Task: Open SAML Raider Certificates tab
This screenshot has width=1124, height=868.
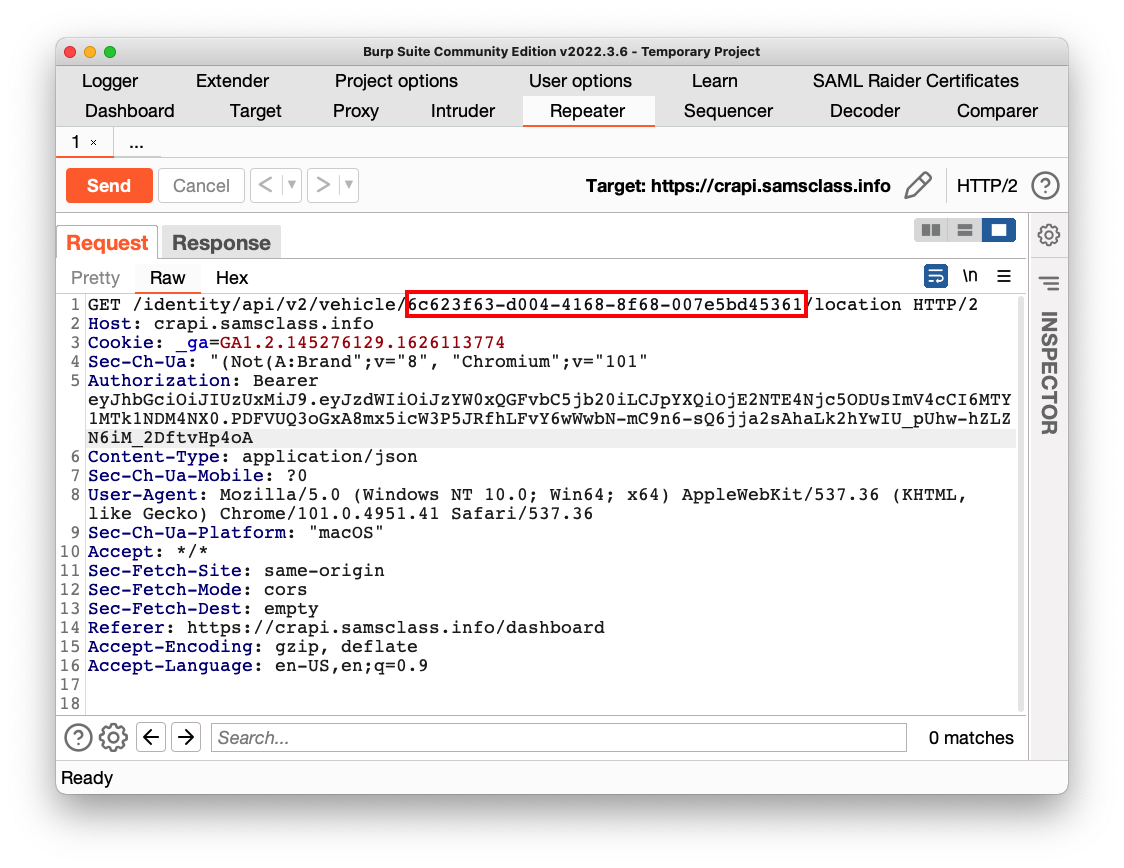Action: pyautogui.click(x=915, y=81)
